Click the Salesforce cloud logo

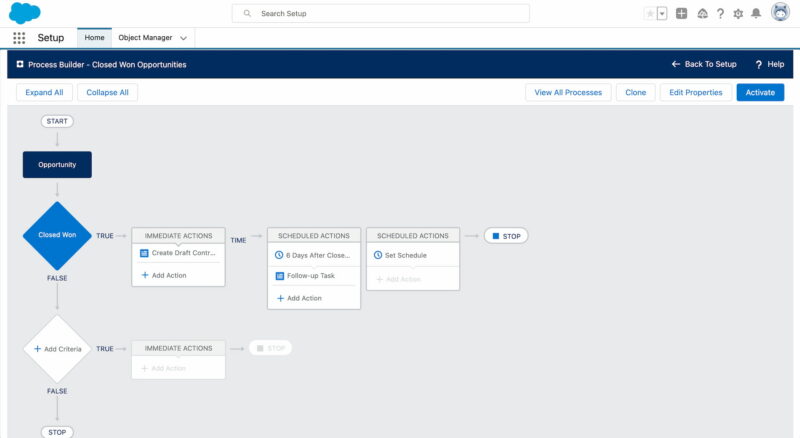point(24,13)
